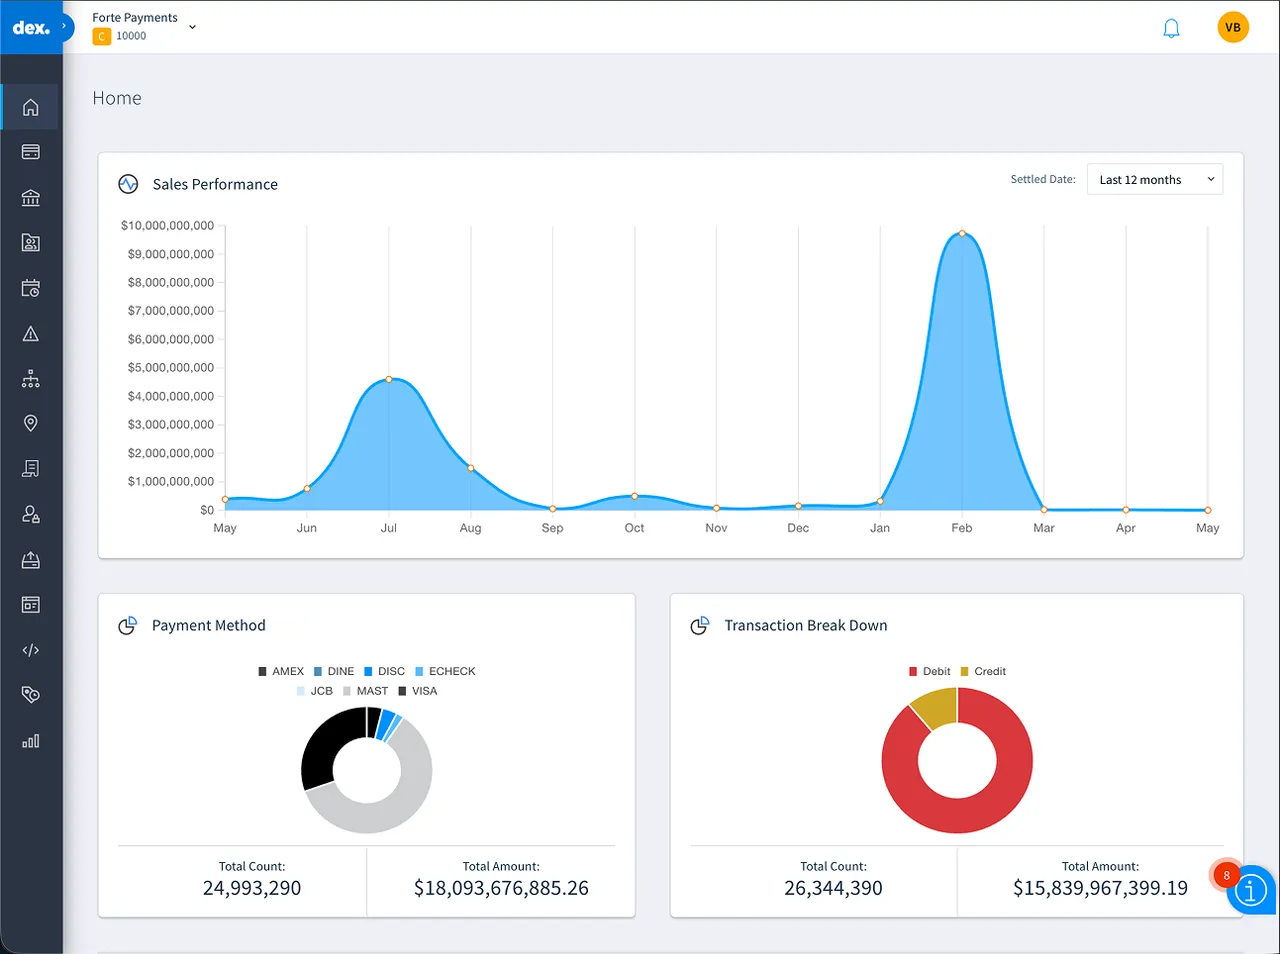Open the bank building sidebar icon
Screen dimensions: 1280x954
(x=31, y=197)
